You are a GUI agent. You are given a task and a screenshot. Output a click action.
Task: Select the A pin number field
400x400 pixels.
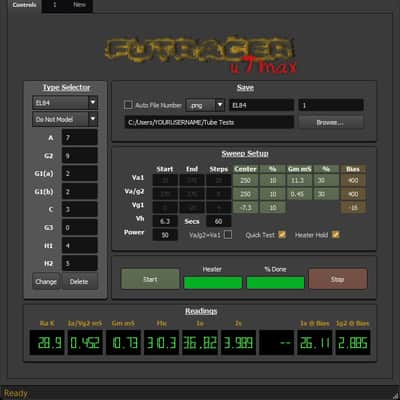(80, 137)
